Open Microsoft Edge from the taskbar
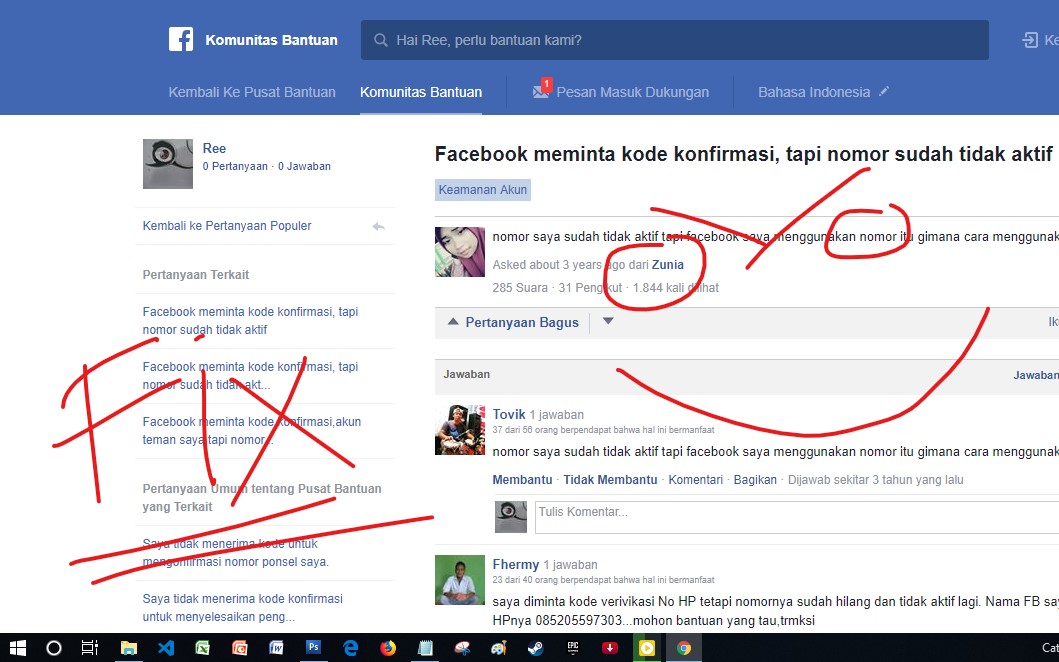 coord(351,648)
